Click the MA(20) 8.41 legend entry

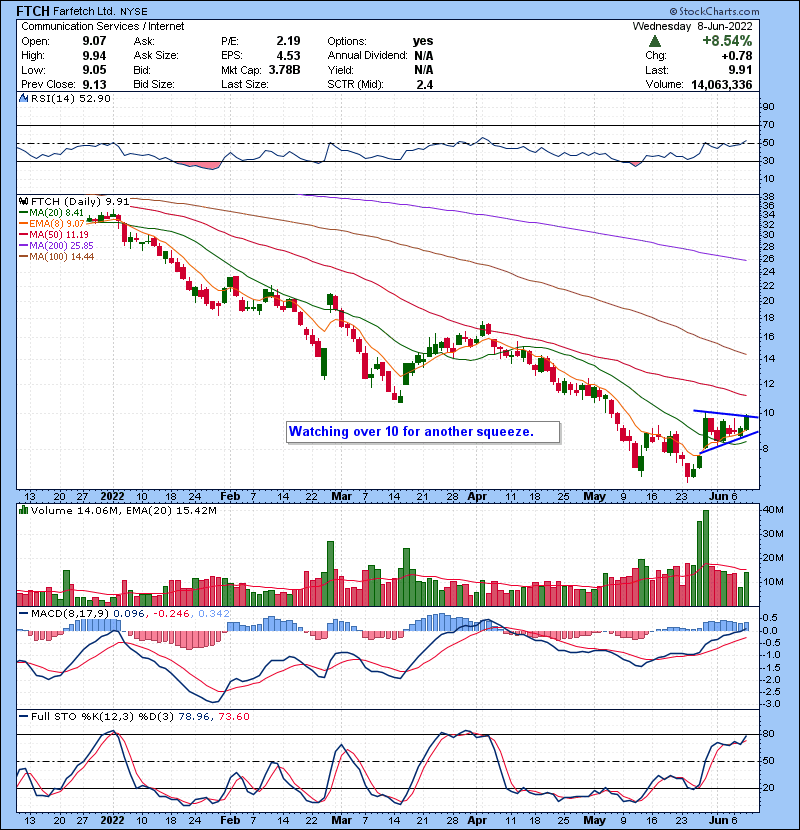(x=51, y=213)
